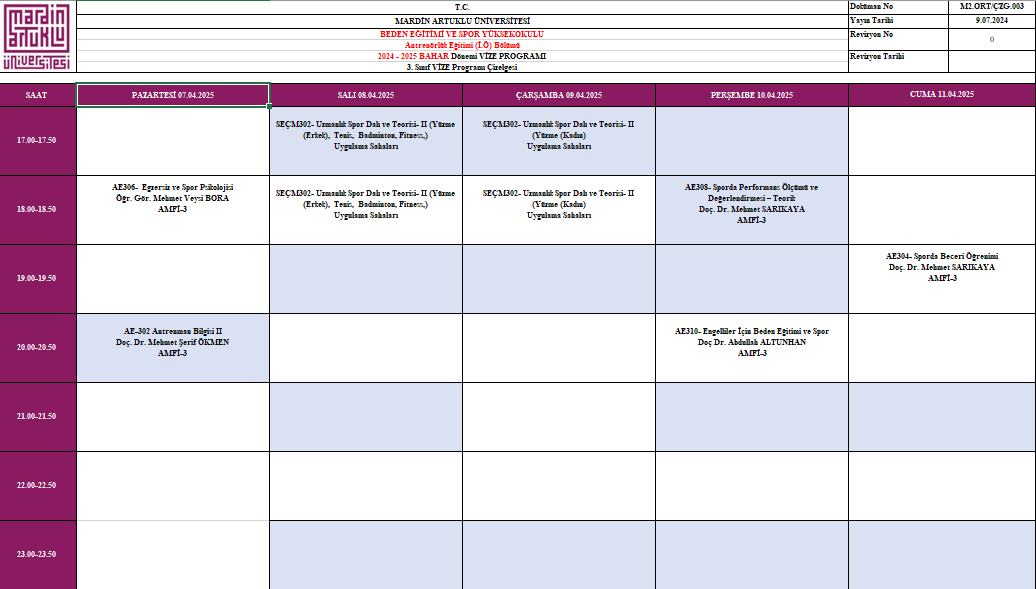Select Wednesday 17.00 SEÇM302 Yüzme (Kadın) cell
This screenshot has width=1036, height=589.
pos(559,141)
